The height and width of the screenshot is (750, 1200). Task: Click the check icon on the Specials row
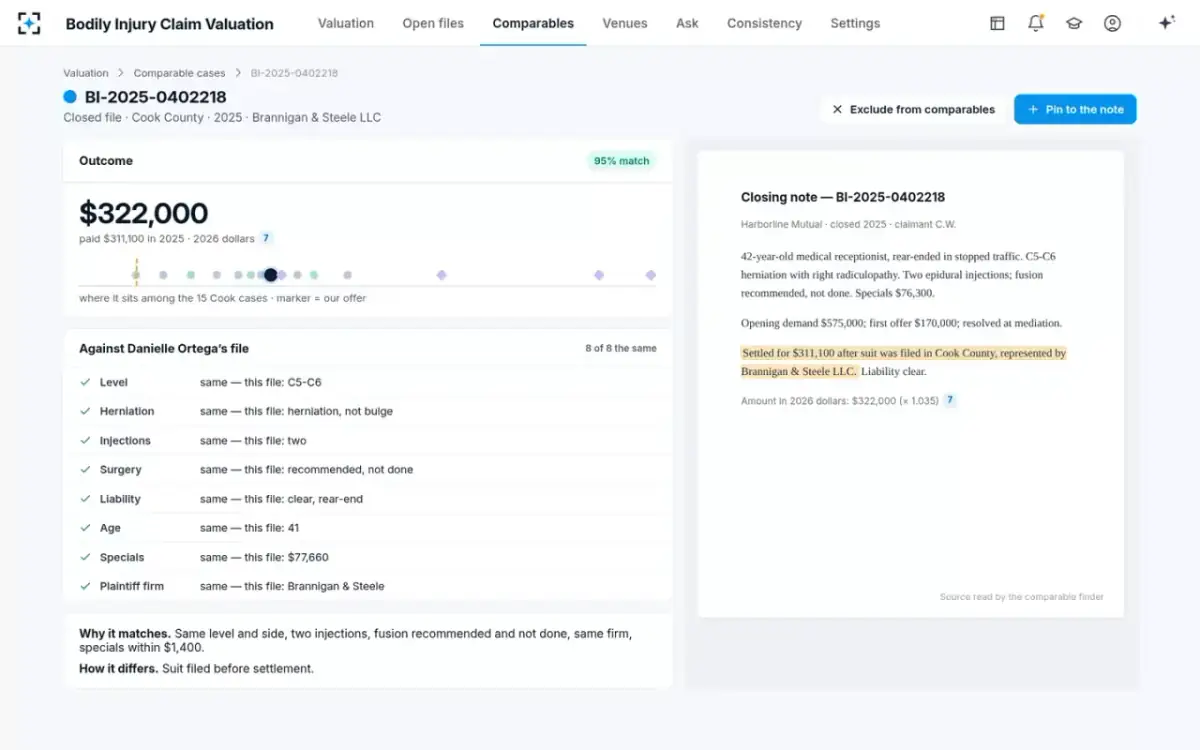pyautogui.click(x=85, y=557)
